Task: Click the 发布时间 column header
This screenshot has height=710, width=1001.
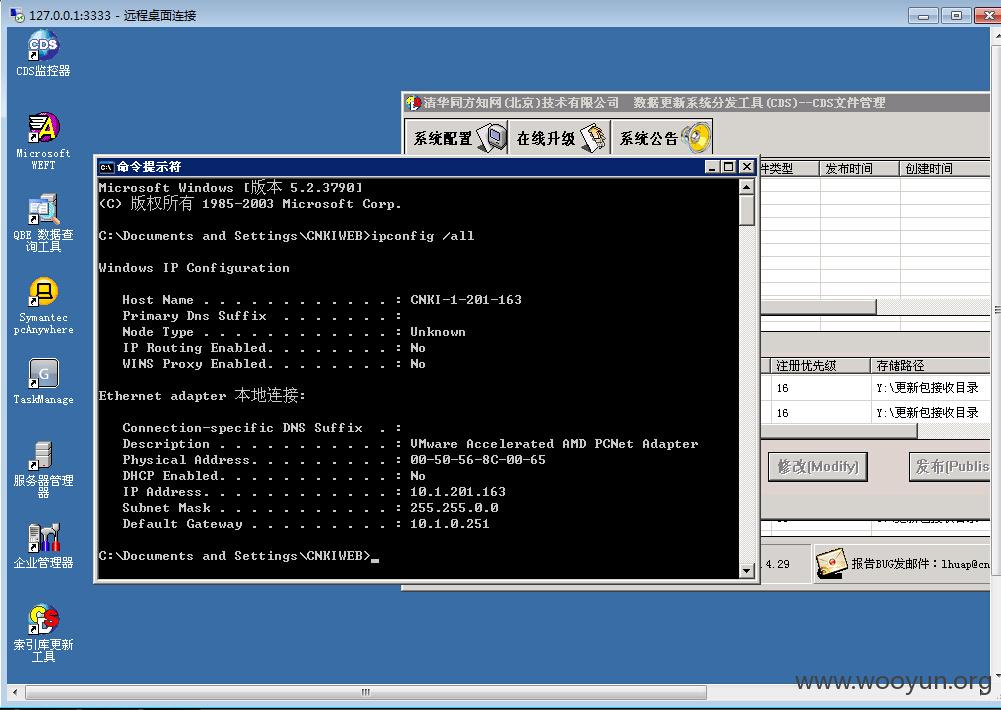Action: [x=860, y=169]
